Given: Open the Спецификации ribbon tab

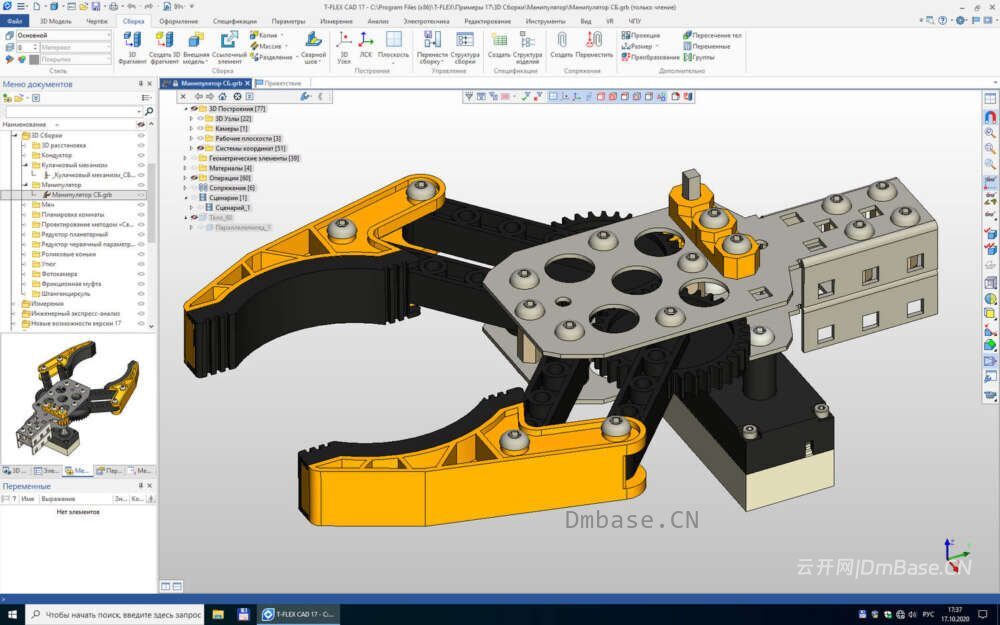Looking at the screenshot, I should (234, 21).
